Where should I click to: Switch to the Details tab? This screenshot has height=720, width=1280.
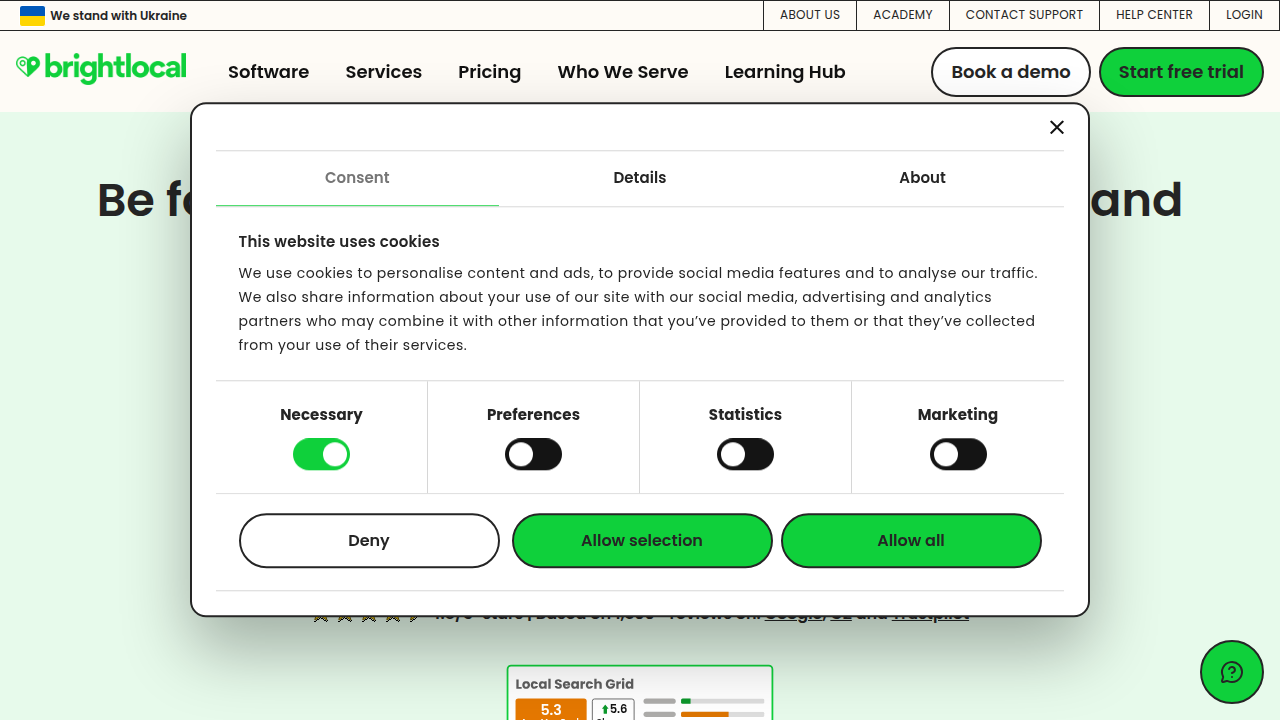(x=639, y=177)
